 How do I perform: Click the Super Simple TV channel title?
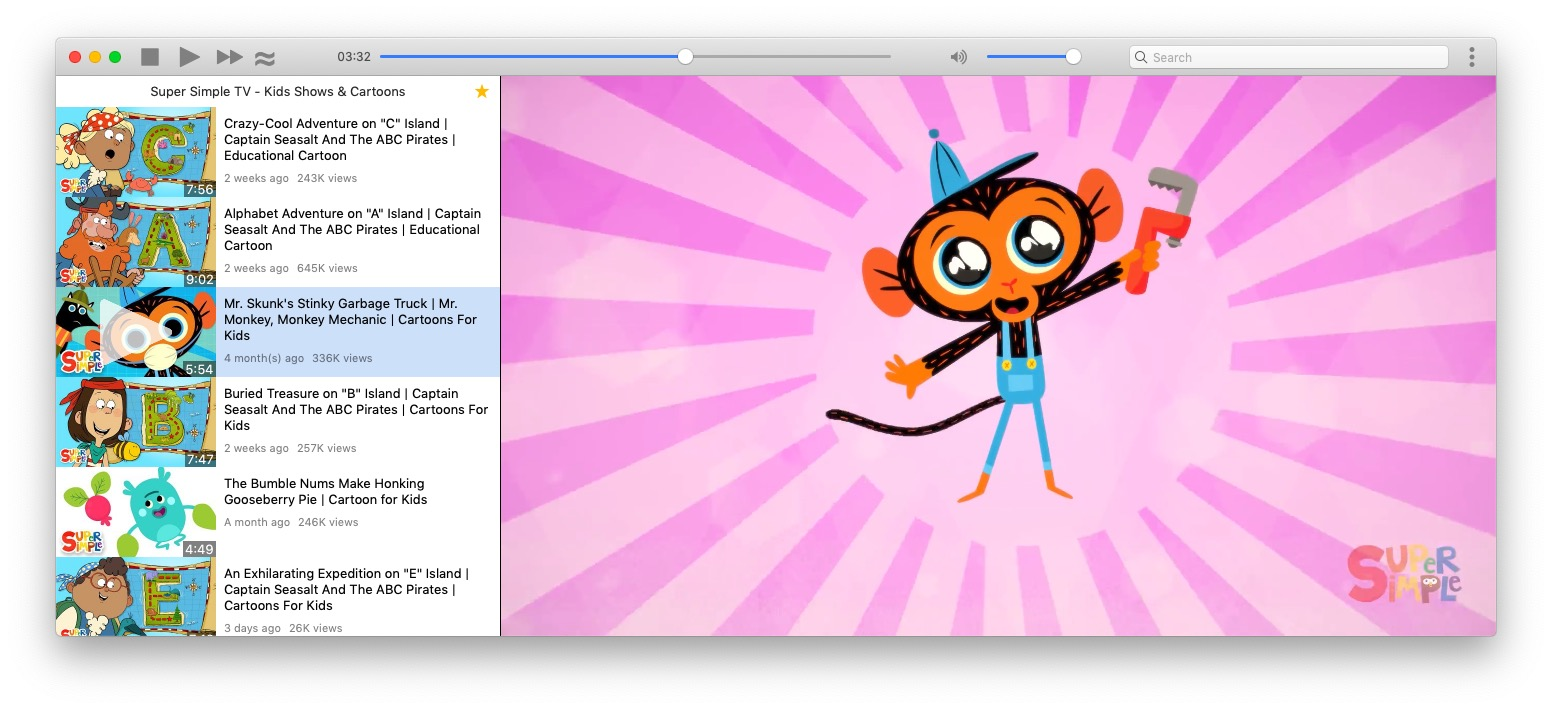click(278, 92)
